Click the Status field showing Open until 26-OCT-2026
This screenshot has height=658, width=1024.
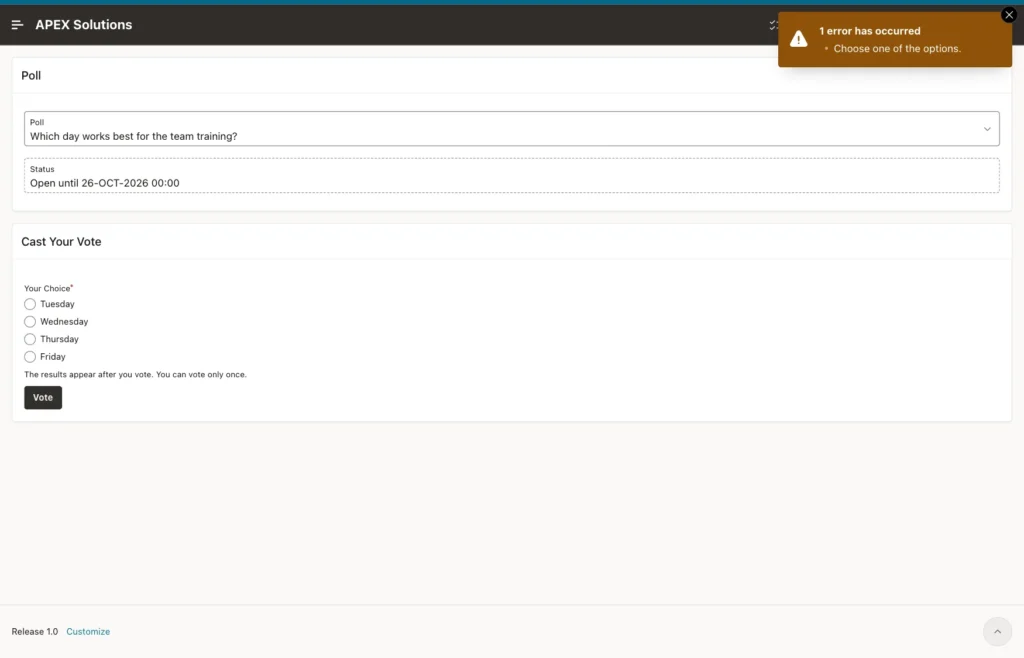pyautogui.click(x=511, y=176)
